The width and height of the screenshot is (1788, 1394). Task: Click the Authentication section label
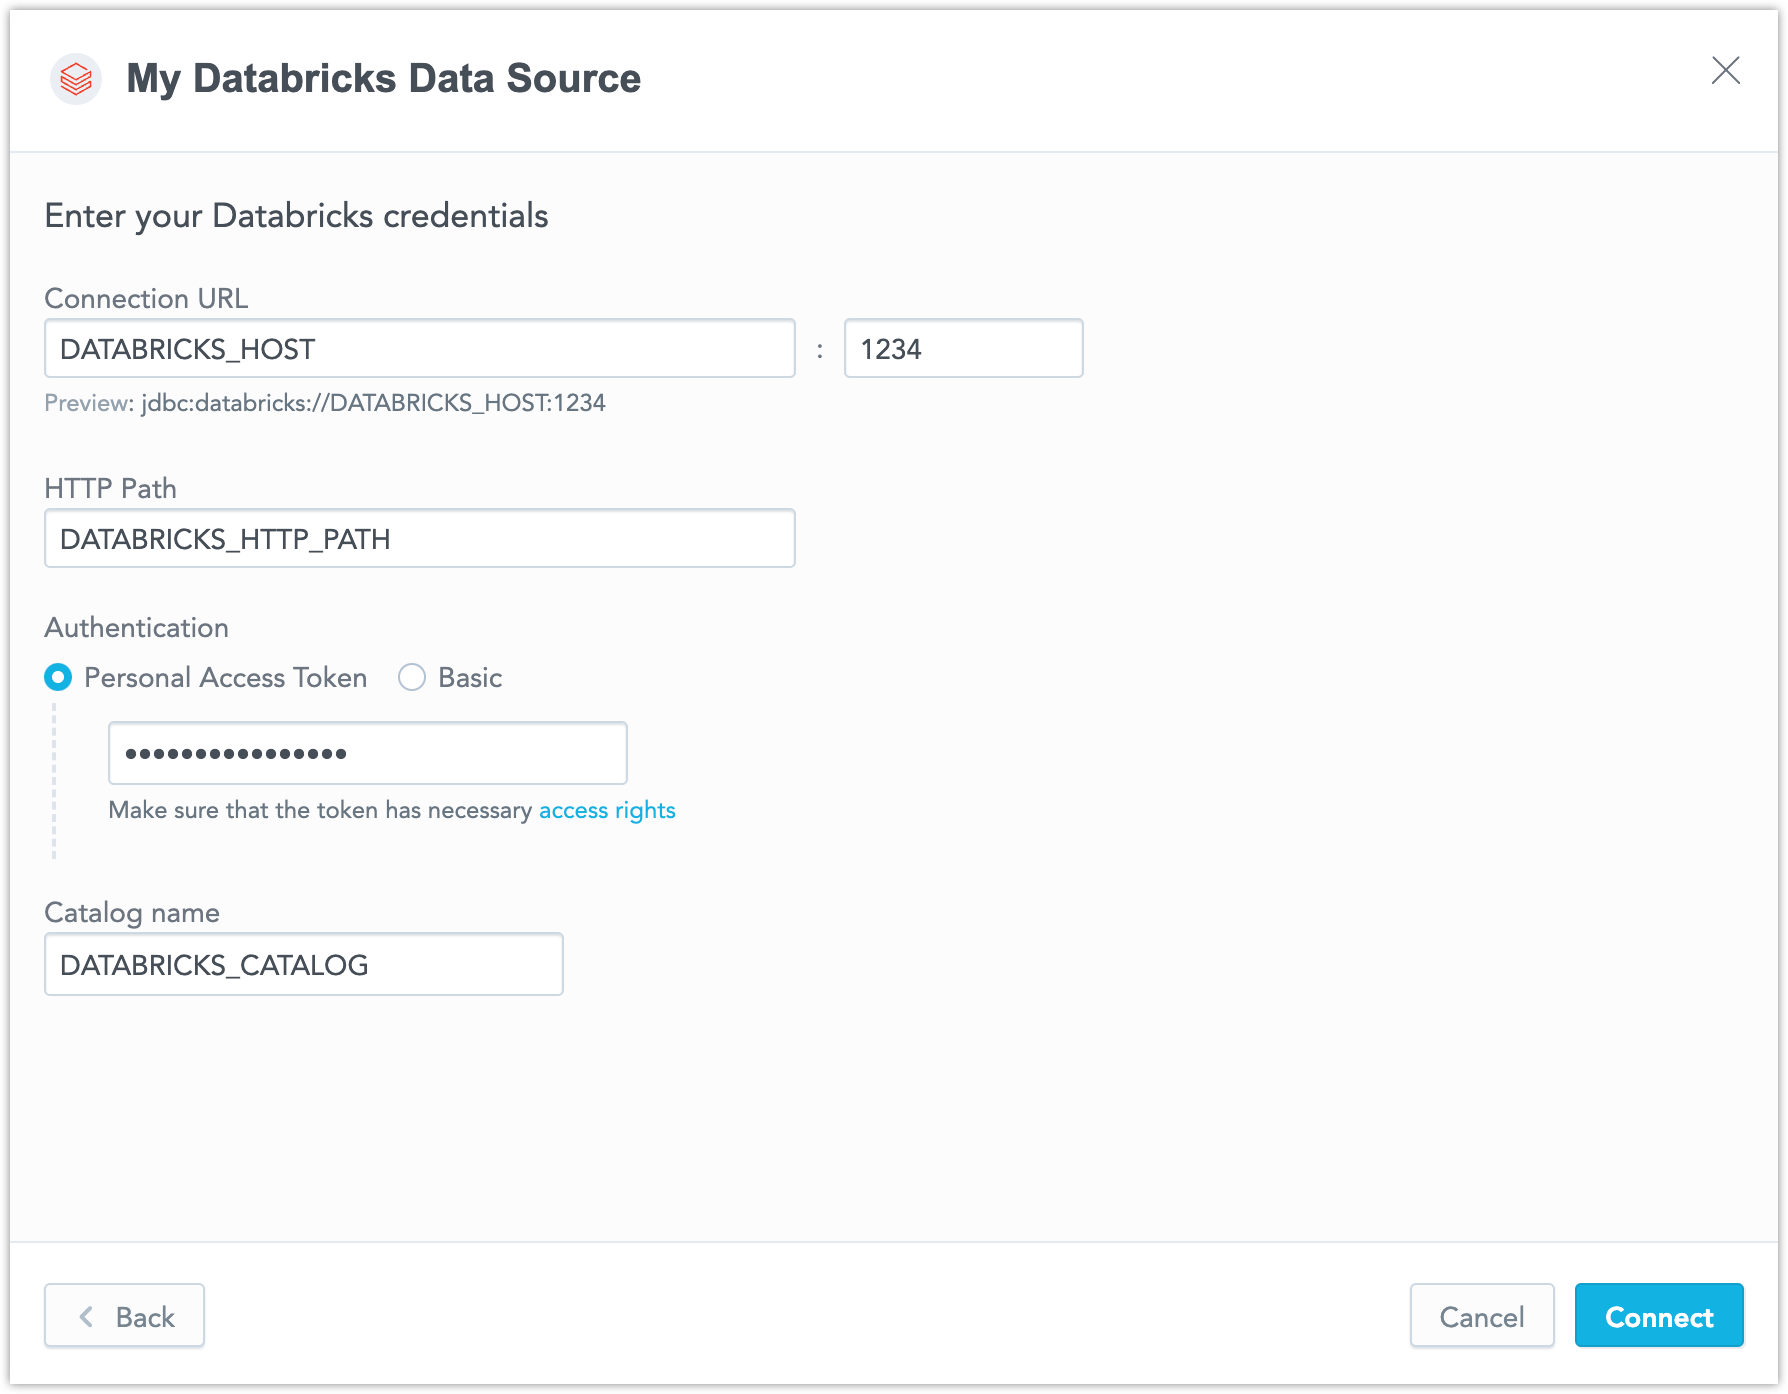pos(136,628)
